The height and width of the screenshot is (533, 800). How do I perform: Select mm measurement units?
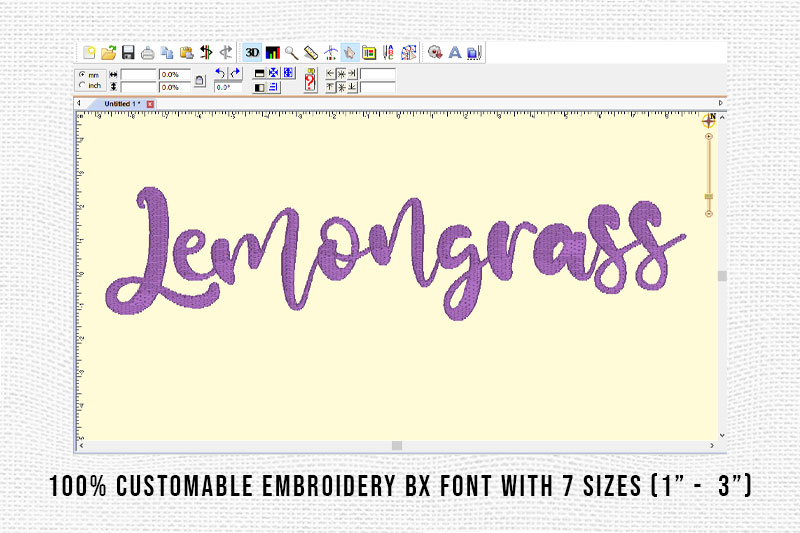(90, 74)
